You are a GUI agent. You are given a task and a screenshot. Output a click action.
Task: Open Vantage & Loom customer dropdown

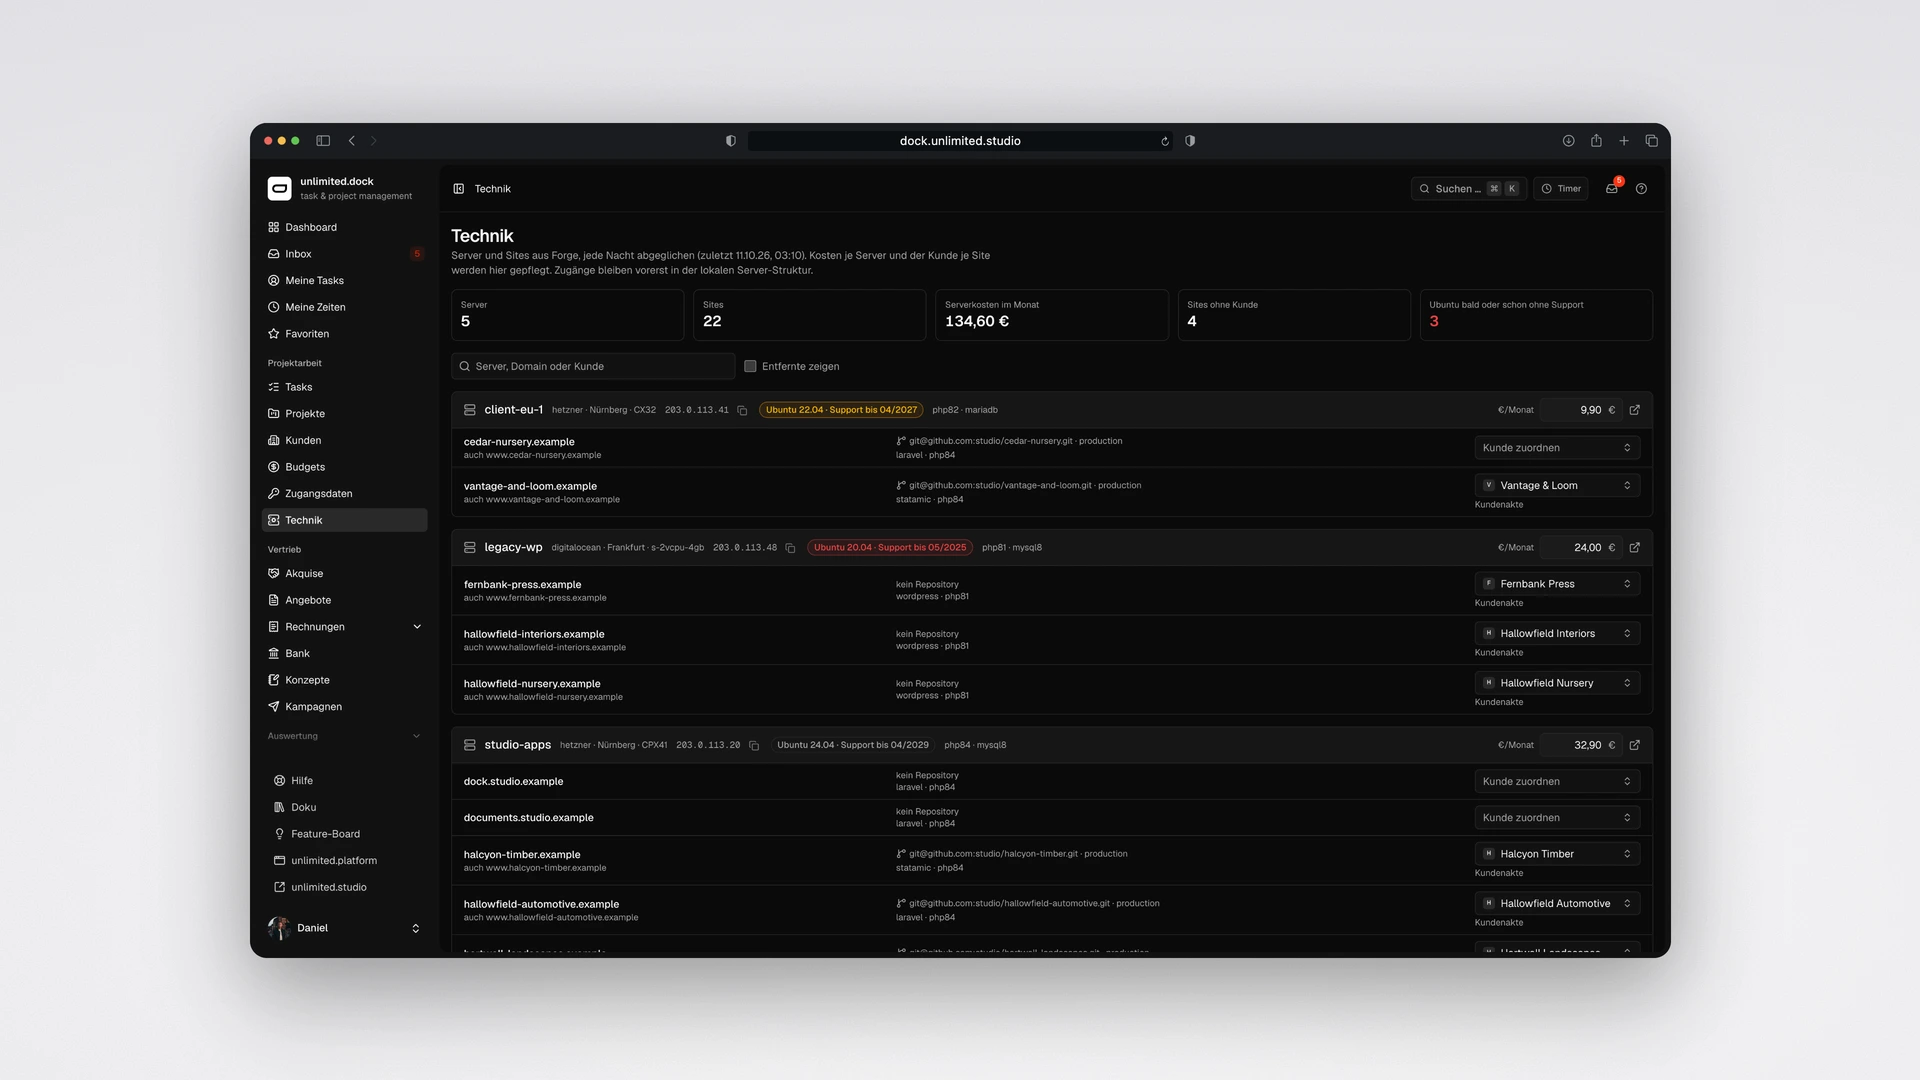coord(1557,485)
